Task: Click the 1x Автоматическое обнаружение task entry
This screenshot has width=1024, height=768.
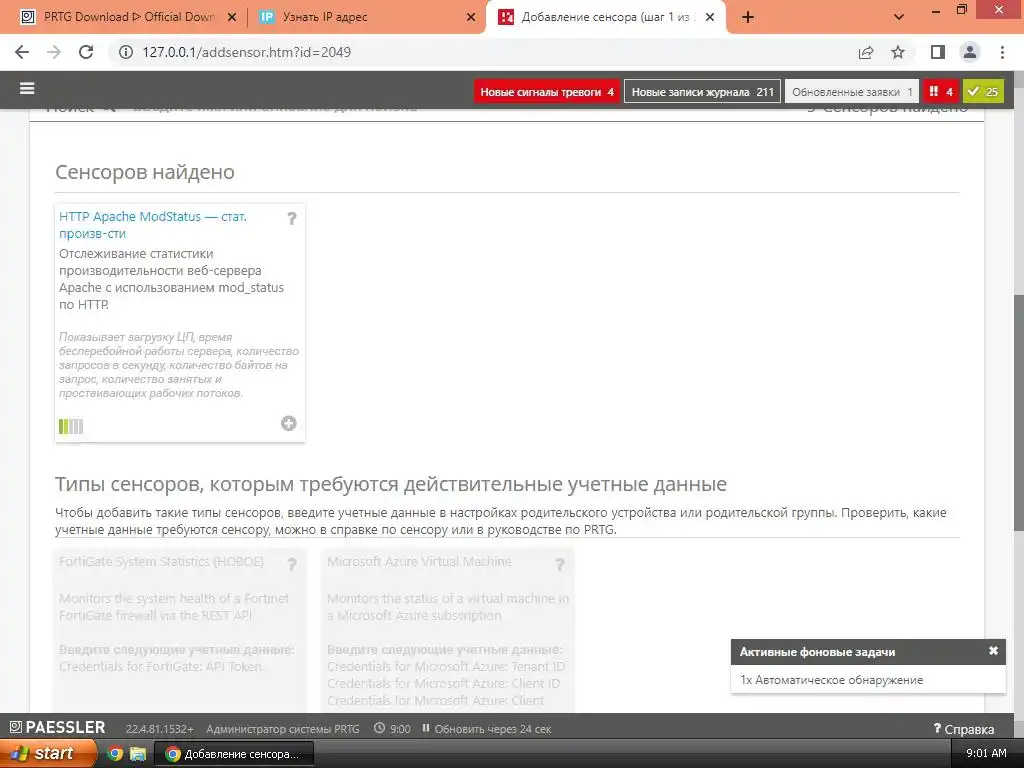Action: [831, 680]
